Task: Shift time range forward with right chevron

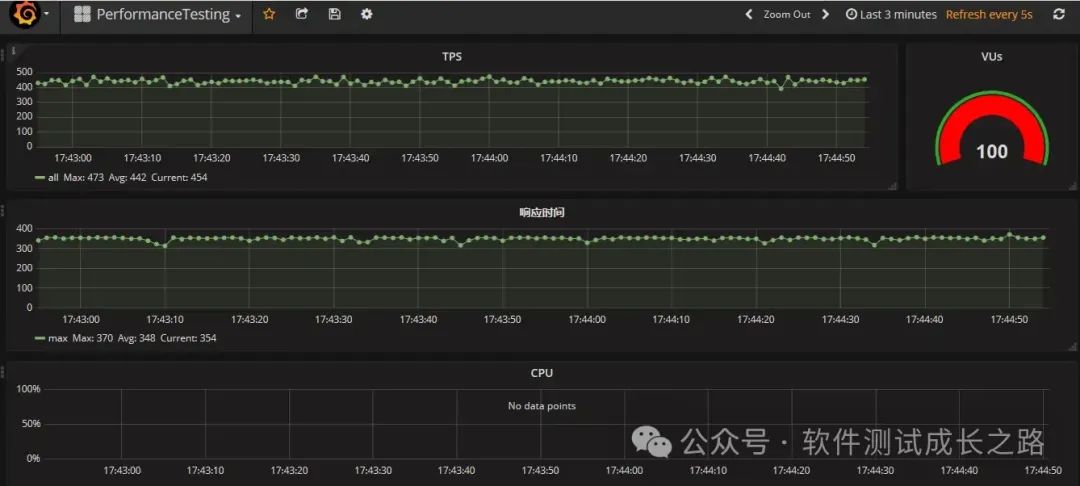Action: [826, 14]
